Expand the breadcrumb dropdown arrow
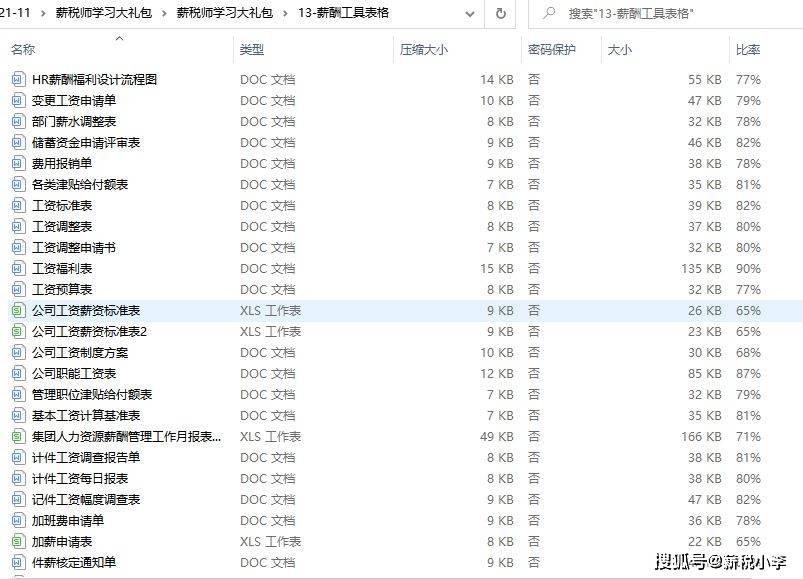803x579 pixels. [x=468, y=14]
